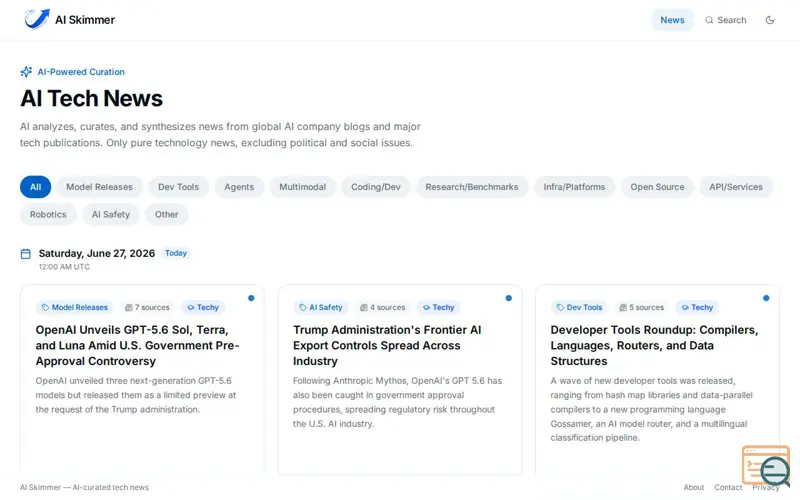Select the News nav tab
The image size is (800, 500).
(x=672, y=20)
